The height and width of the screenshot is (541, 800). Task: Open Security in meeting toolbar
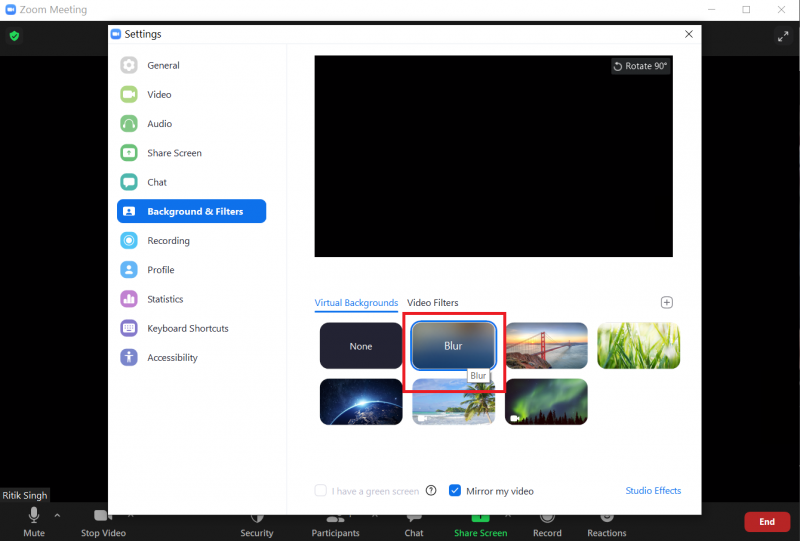[257, 527]
